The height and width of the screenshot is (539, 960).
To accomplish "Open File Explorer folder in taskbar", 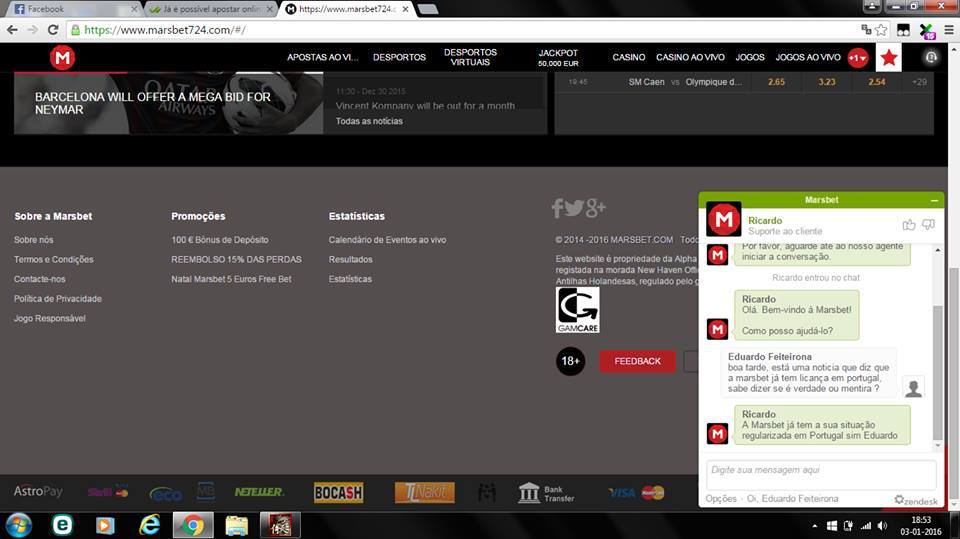I will point(236,526).
